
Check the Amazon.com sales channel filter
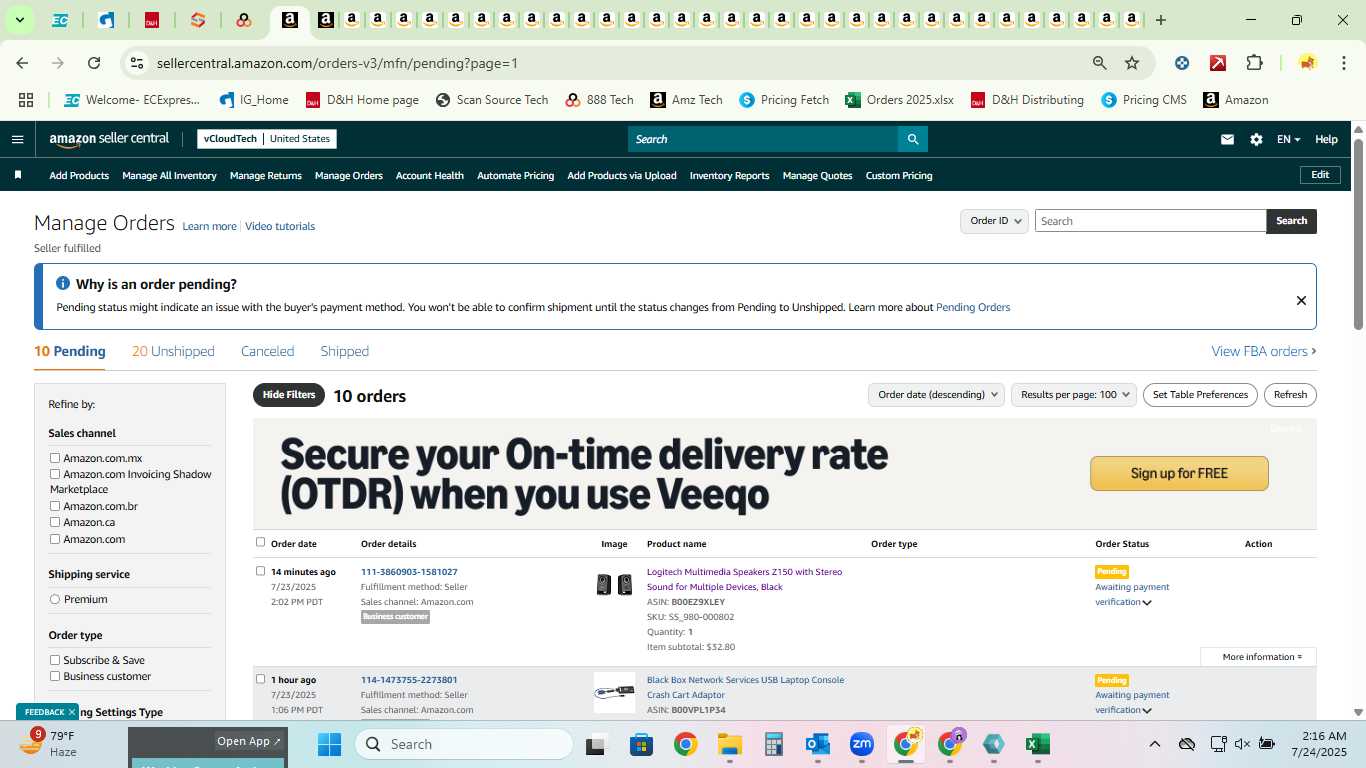pyautogui.click(x=55, y=539)
